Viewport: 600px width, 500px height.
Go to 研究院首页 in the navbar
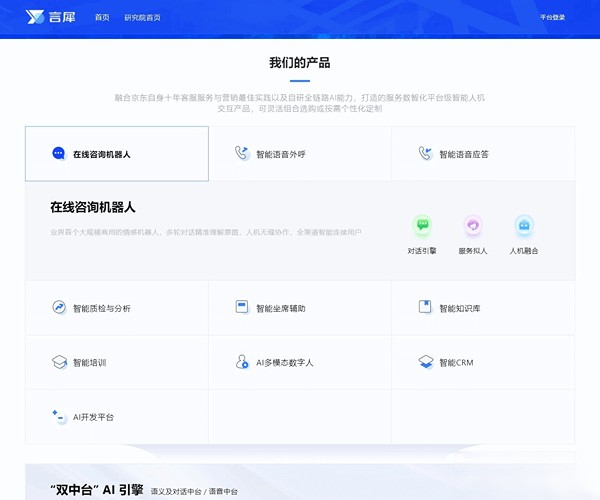tap(142, 18)
